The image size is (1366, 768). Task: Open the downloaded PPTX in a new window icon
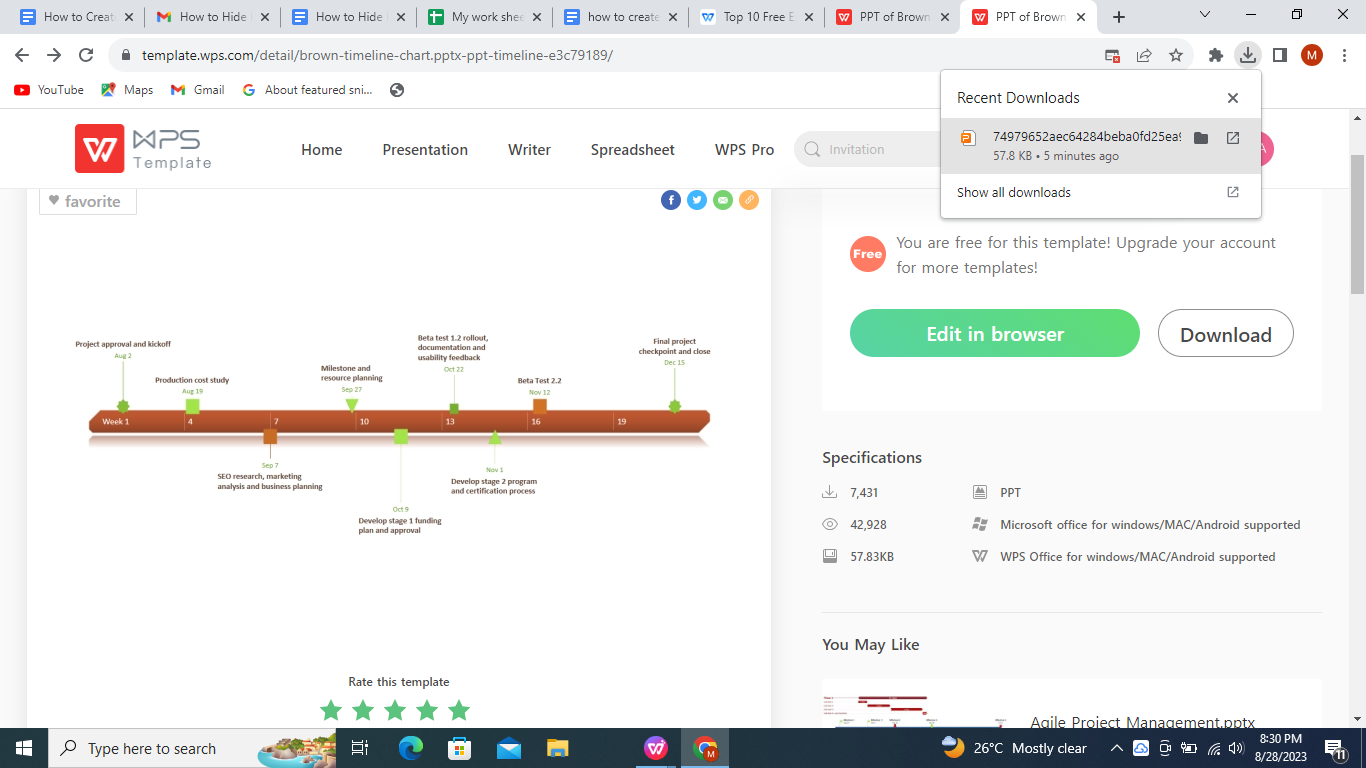pos(1233,138)
